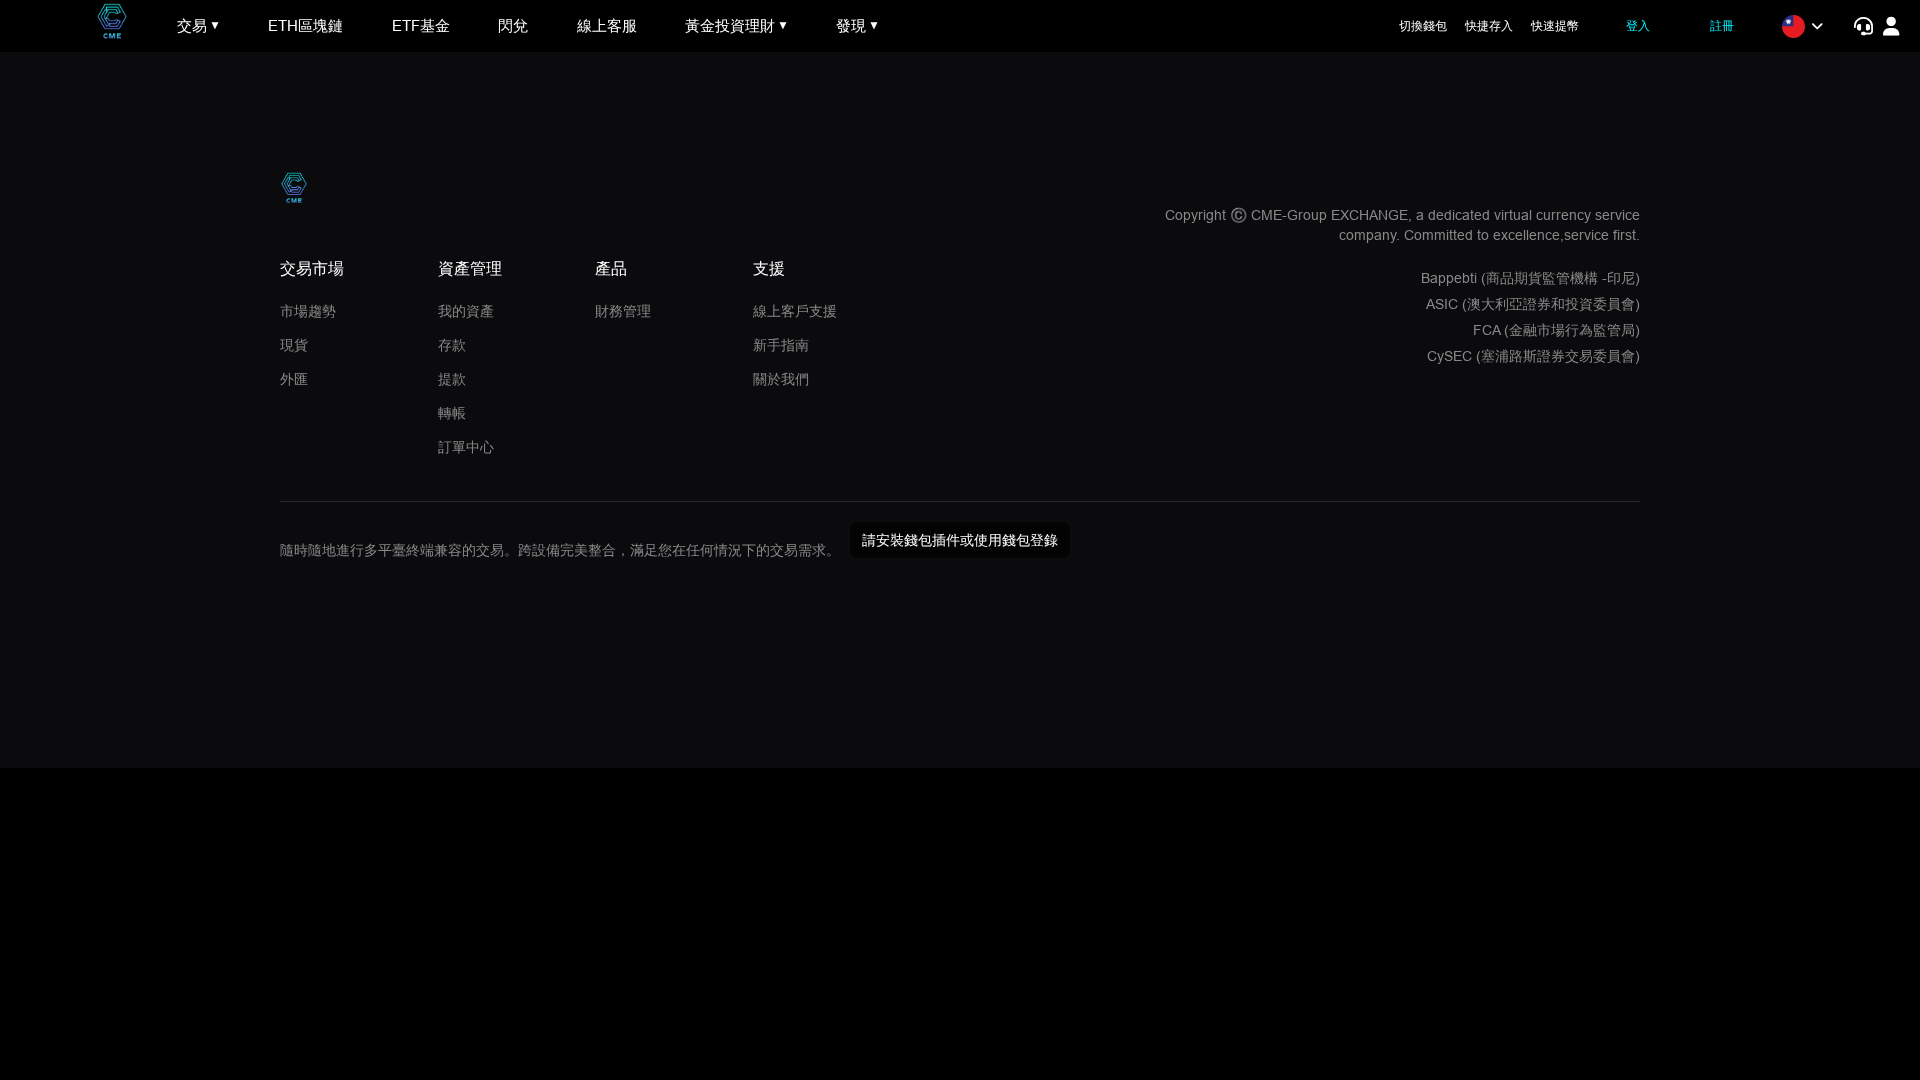Open 線上客服 in the top navigation
The height and width of the screenshot is (1080, 1920).
click(607, 26)
